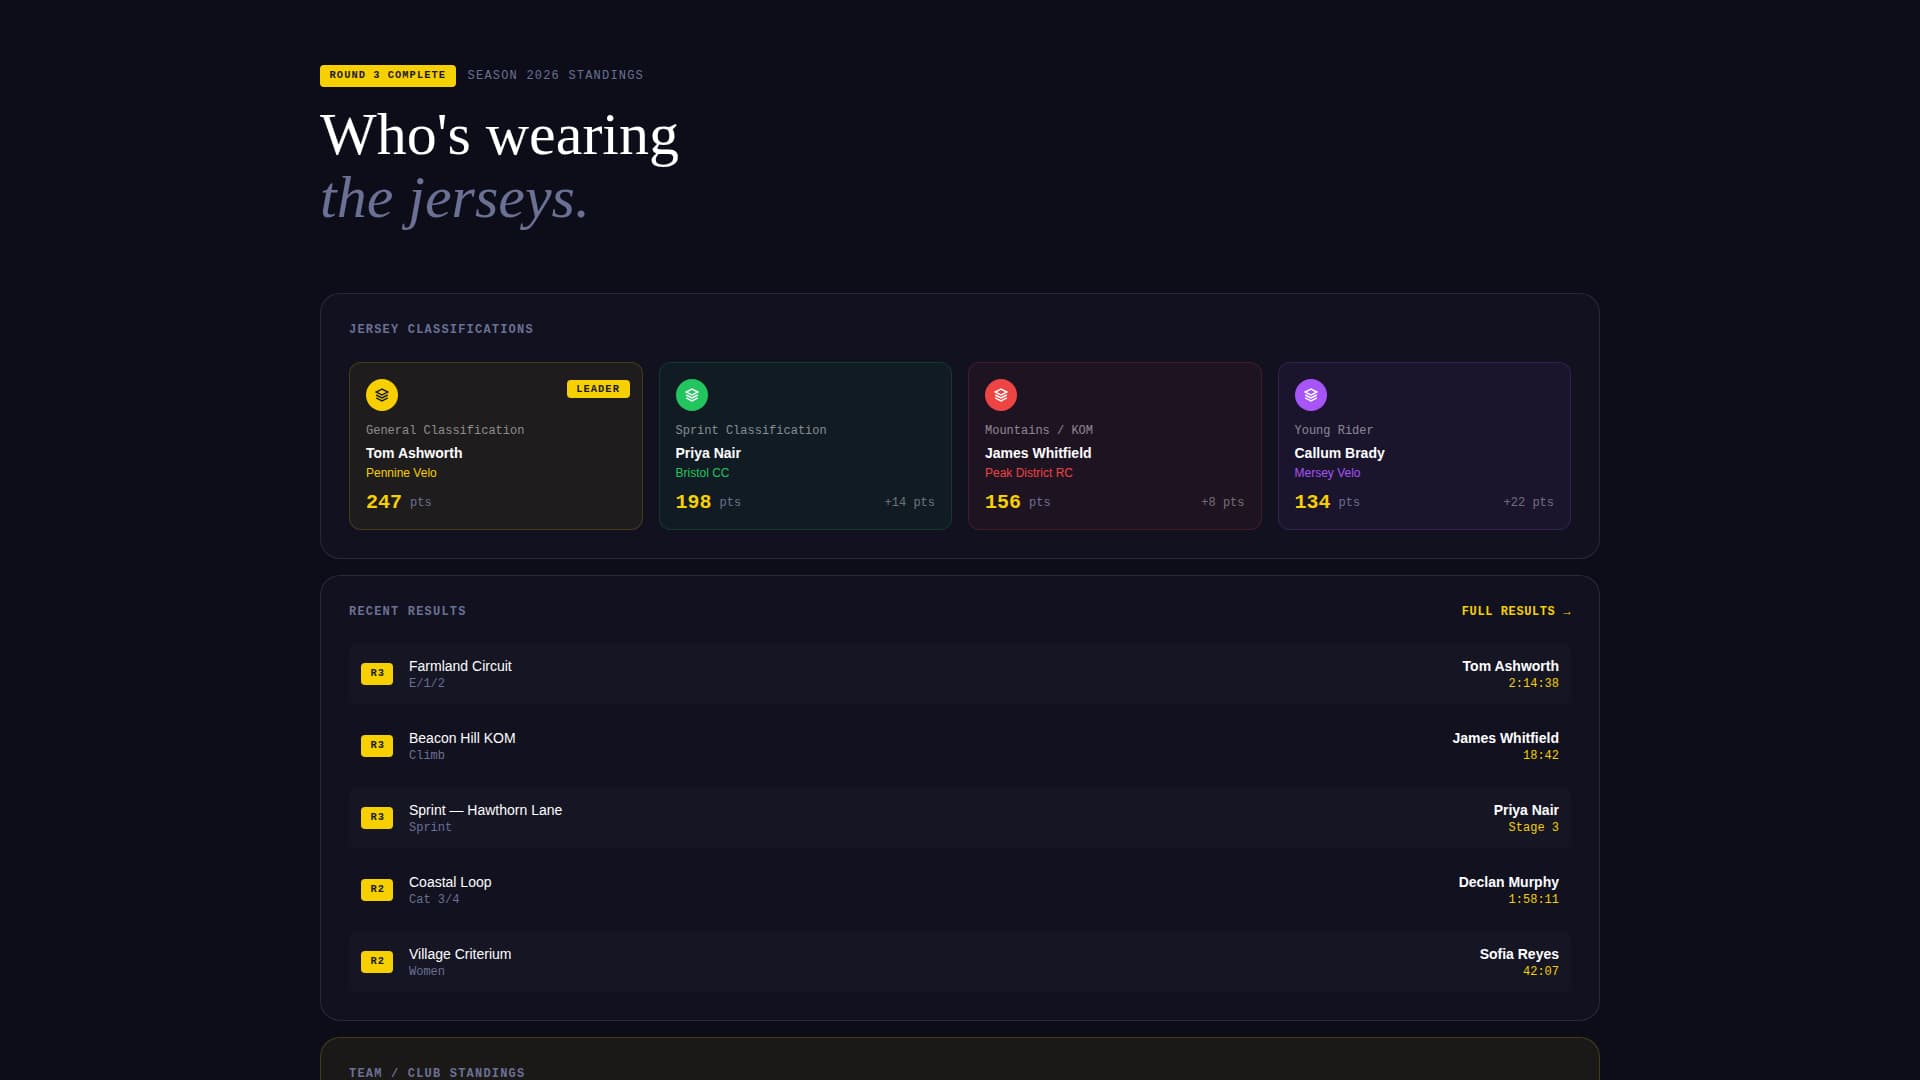1920x1080 pixels.
Task: Click the Team / Club Standings heading
Action: (x=437, y=1072)
